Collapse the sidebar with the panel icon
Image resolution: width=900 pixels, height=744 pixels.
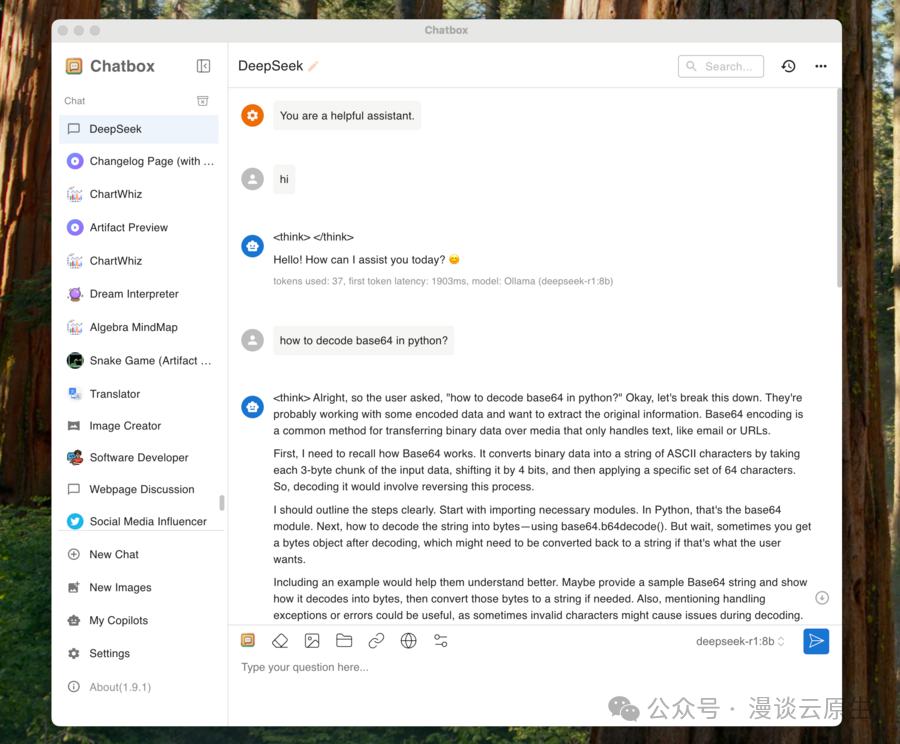click(203, 66)
